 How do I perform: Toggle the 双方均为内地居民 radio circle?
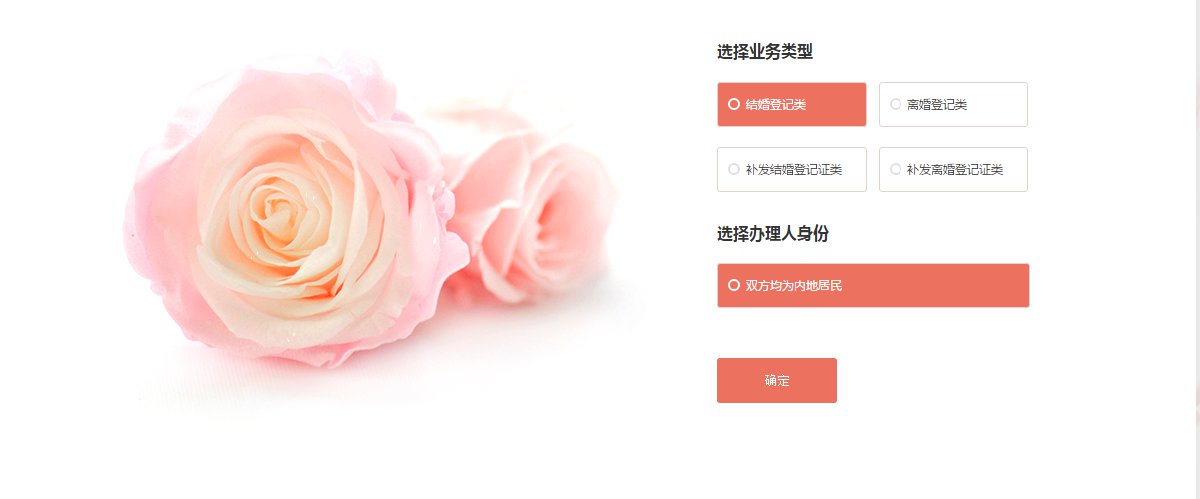tap(734, 285)
